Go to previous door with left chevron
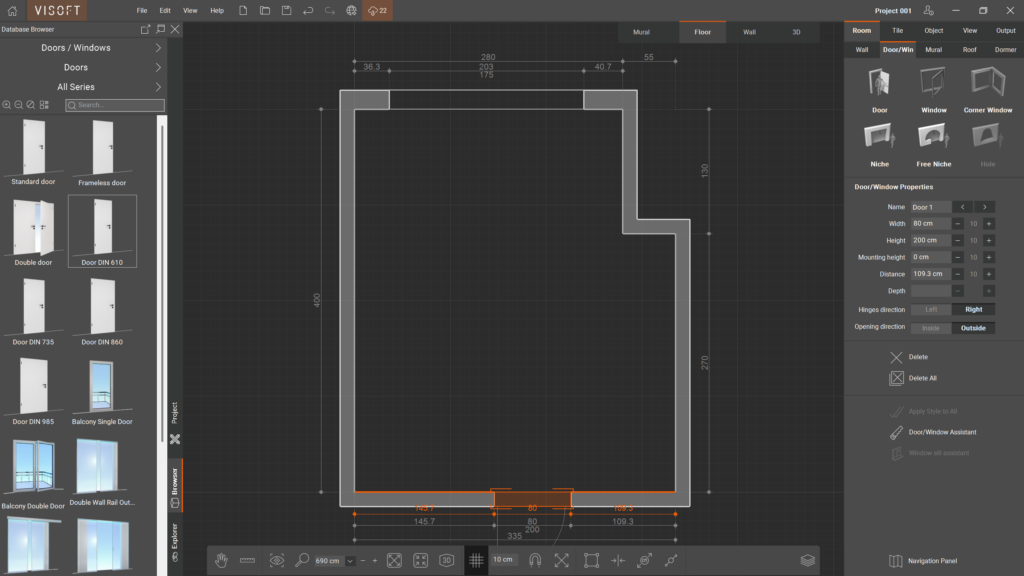1024x576 pixels. [963, 207]
